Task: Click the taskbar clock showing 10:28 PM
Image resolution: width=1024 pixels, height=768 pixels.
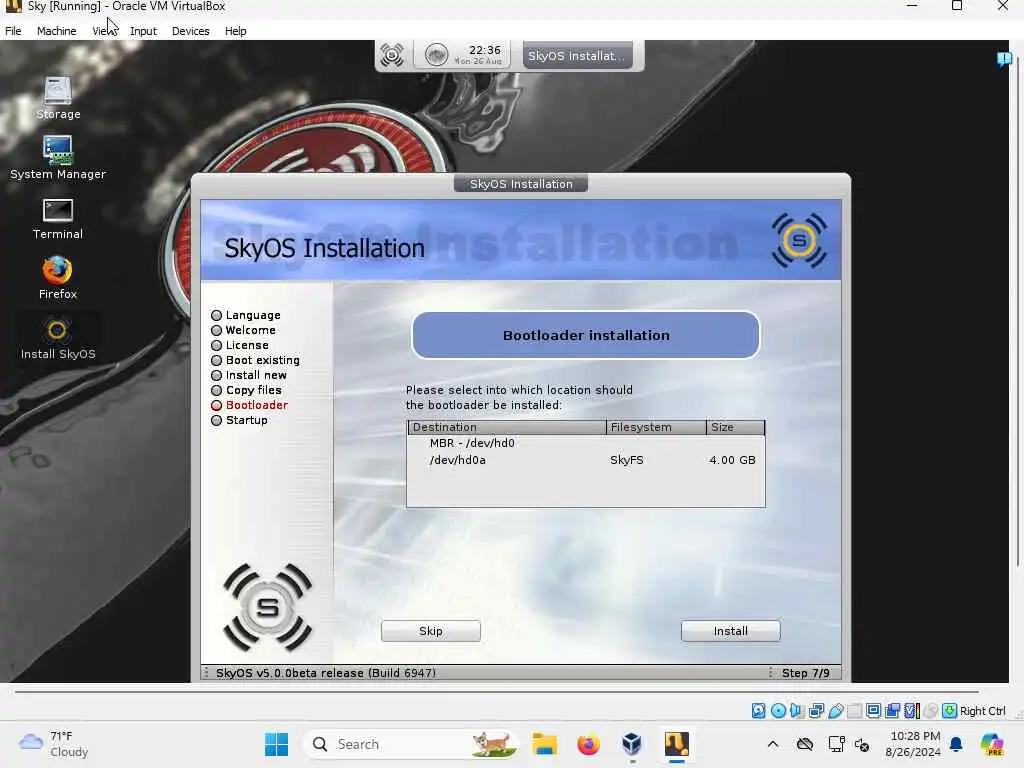Action: [x=913, y=744]
